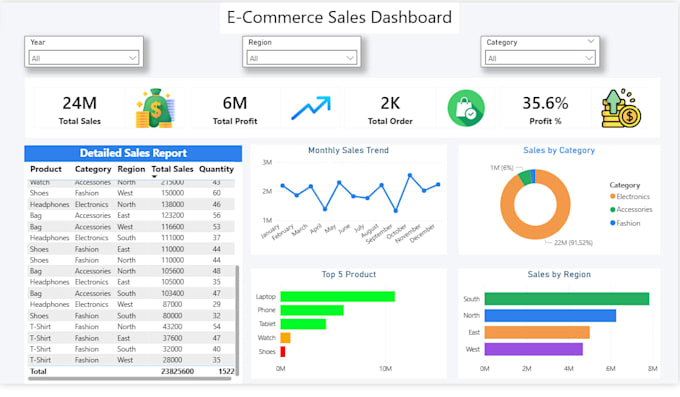The width and height of the screenshot is (680, 397).
Task: Click the gold coins profit percent icon
Action: [x=621, y=108]
